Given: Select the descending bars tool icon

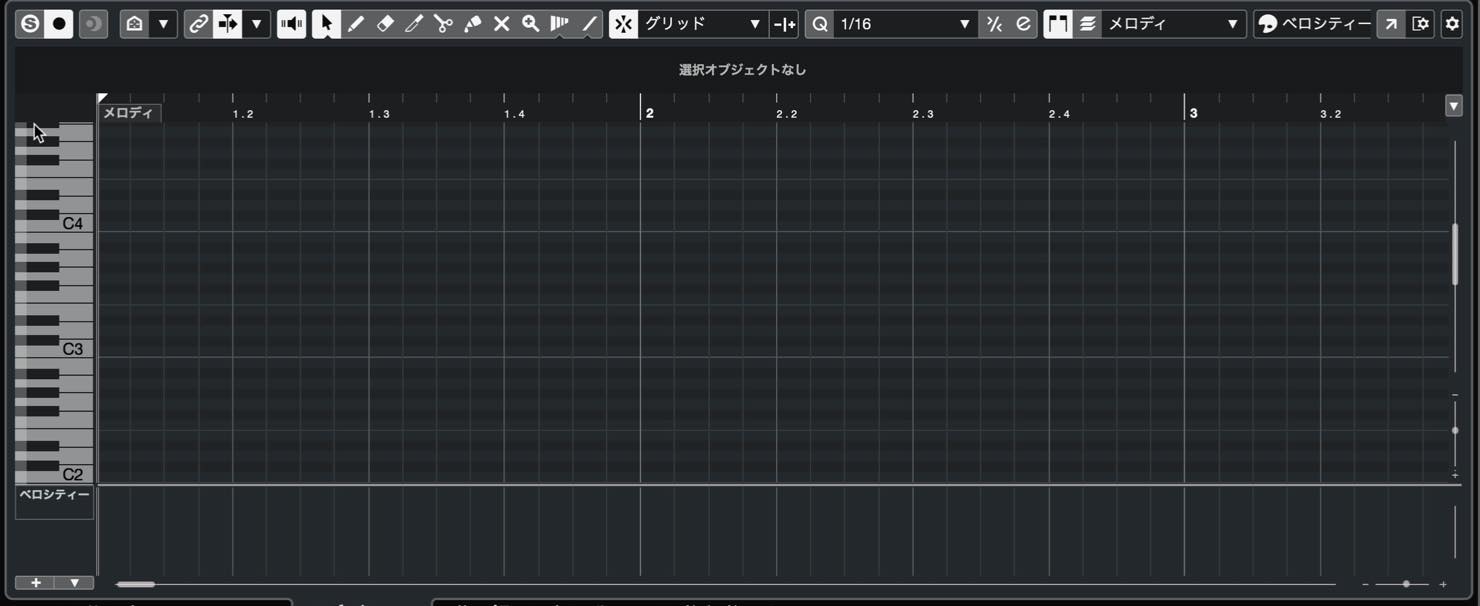Looking at the screenshot, I should (x=560, y=24).
